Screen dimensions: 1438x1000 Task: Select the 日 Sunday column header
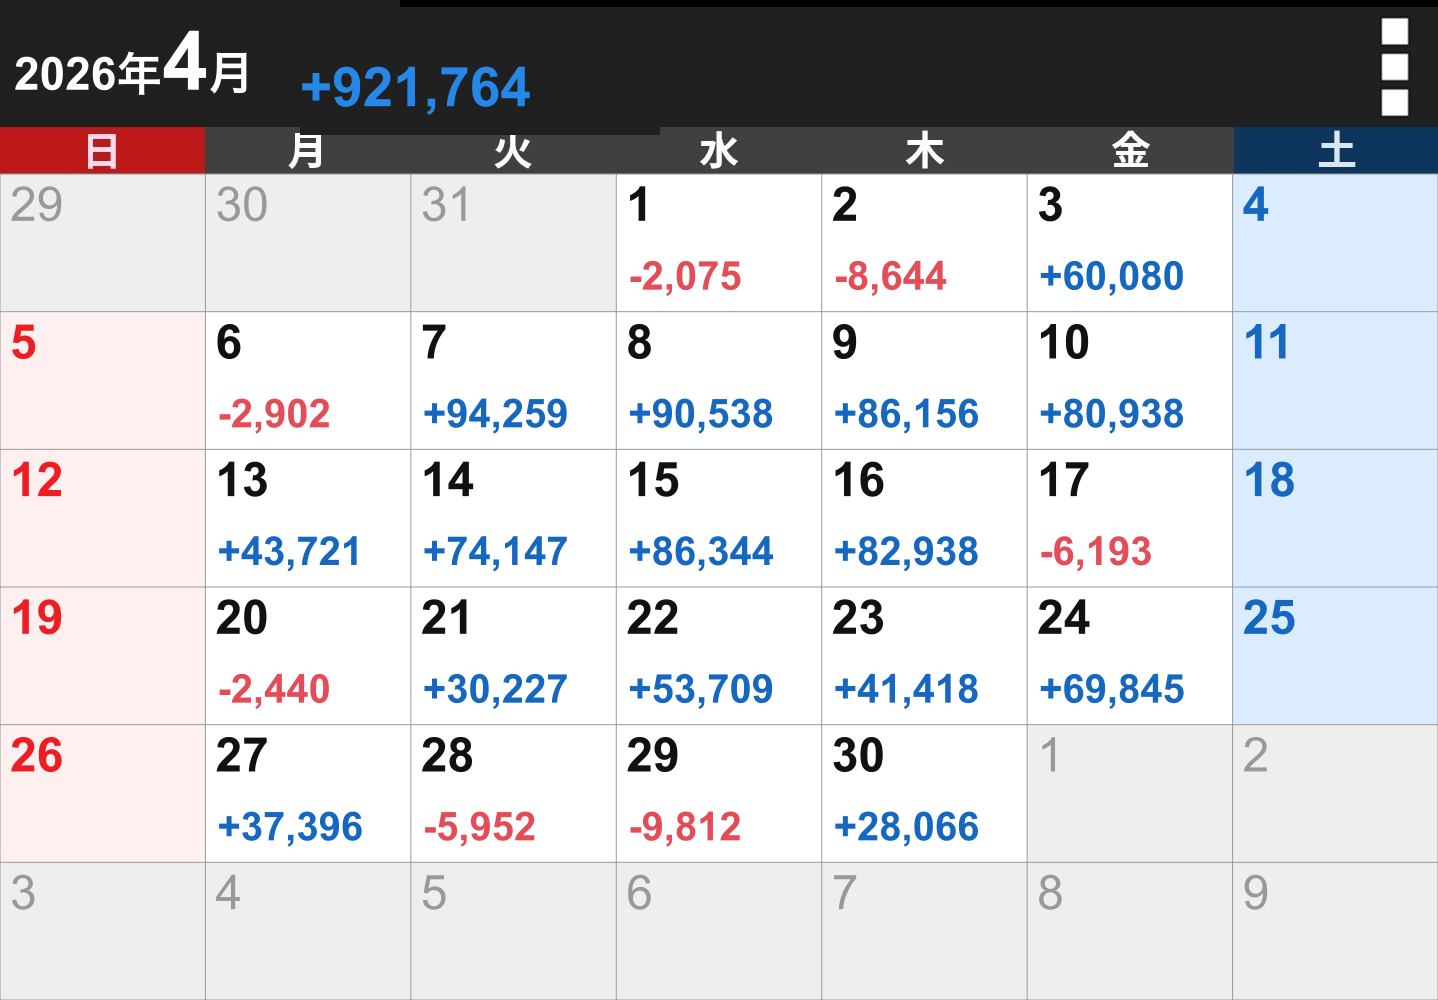point(102,151)
